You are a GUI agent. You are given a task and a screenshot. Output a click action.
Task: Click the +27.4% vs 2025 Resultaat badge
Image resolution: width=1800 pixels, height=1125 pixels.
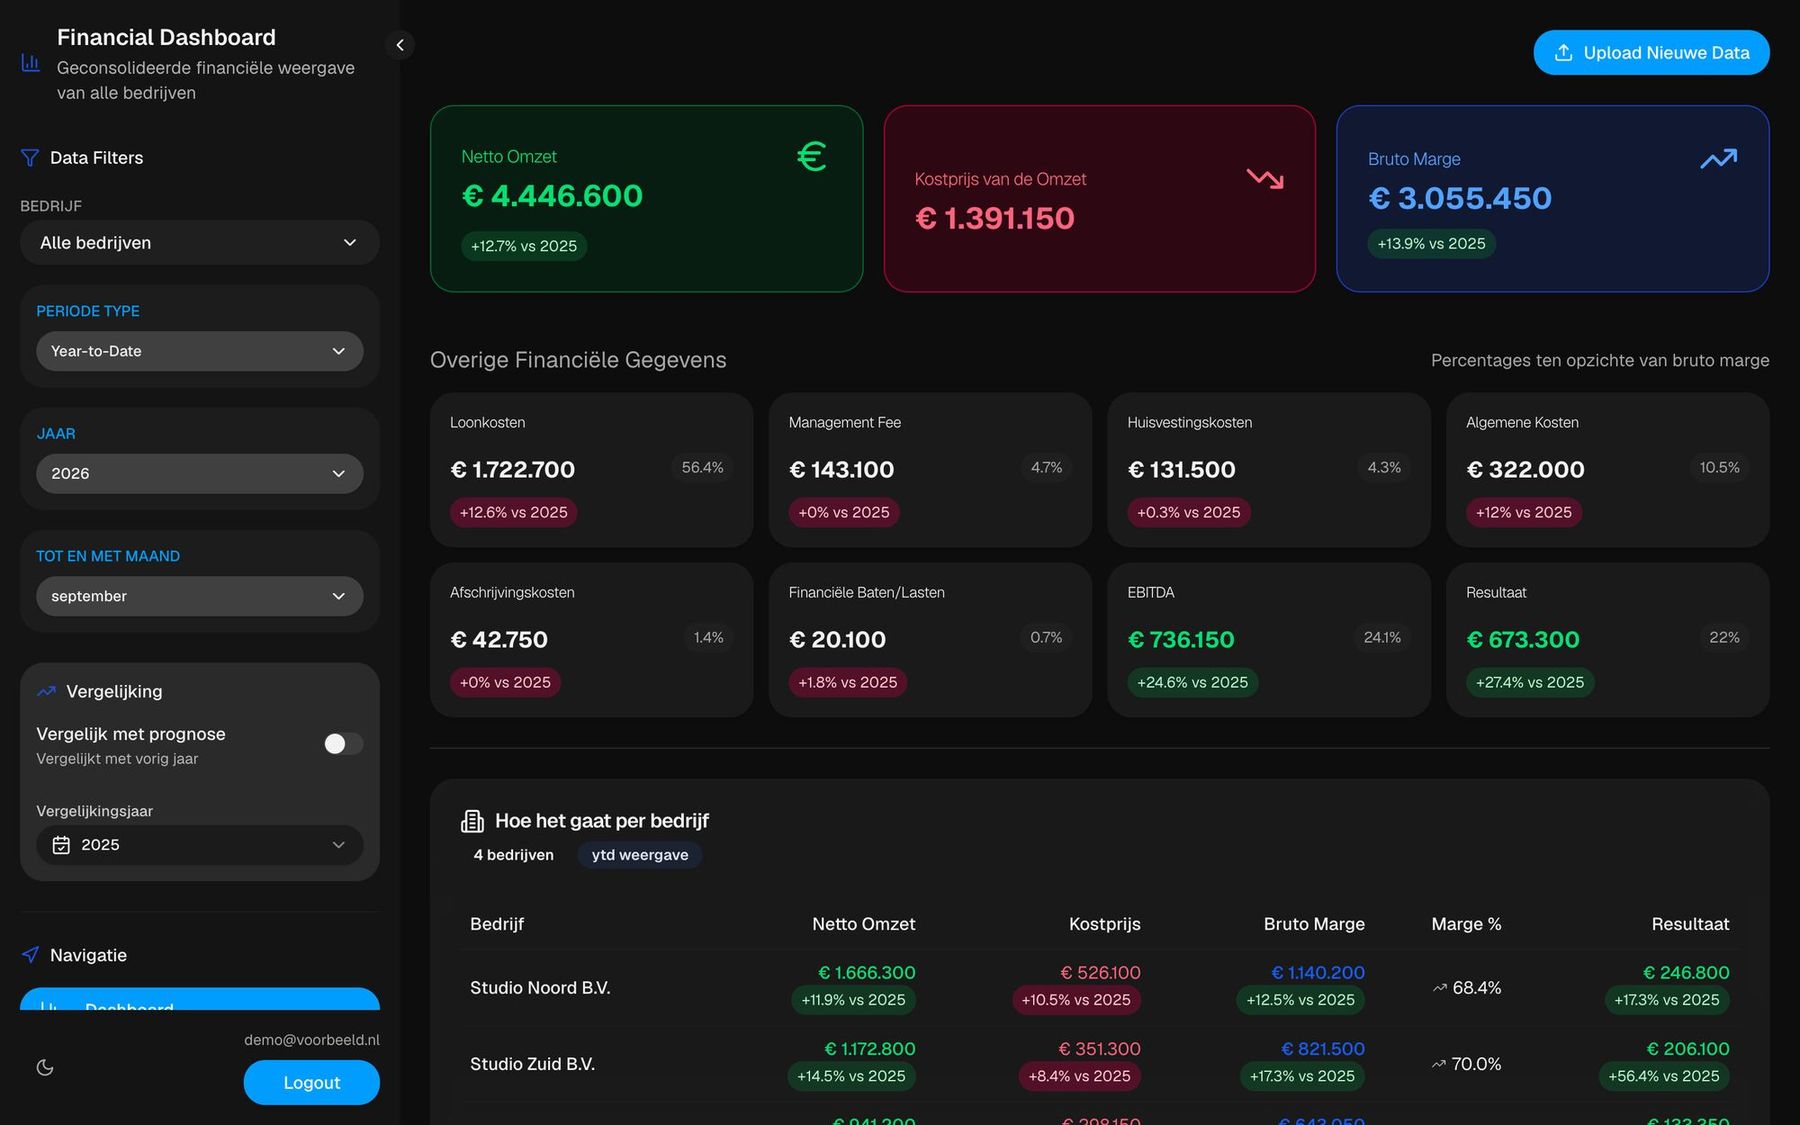point(1530,683)
